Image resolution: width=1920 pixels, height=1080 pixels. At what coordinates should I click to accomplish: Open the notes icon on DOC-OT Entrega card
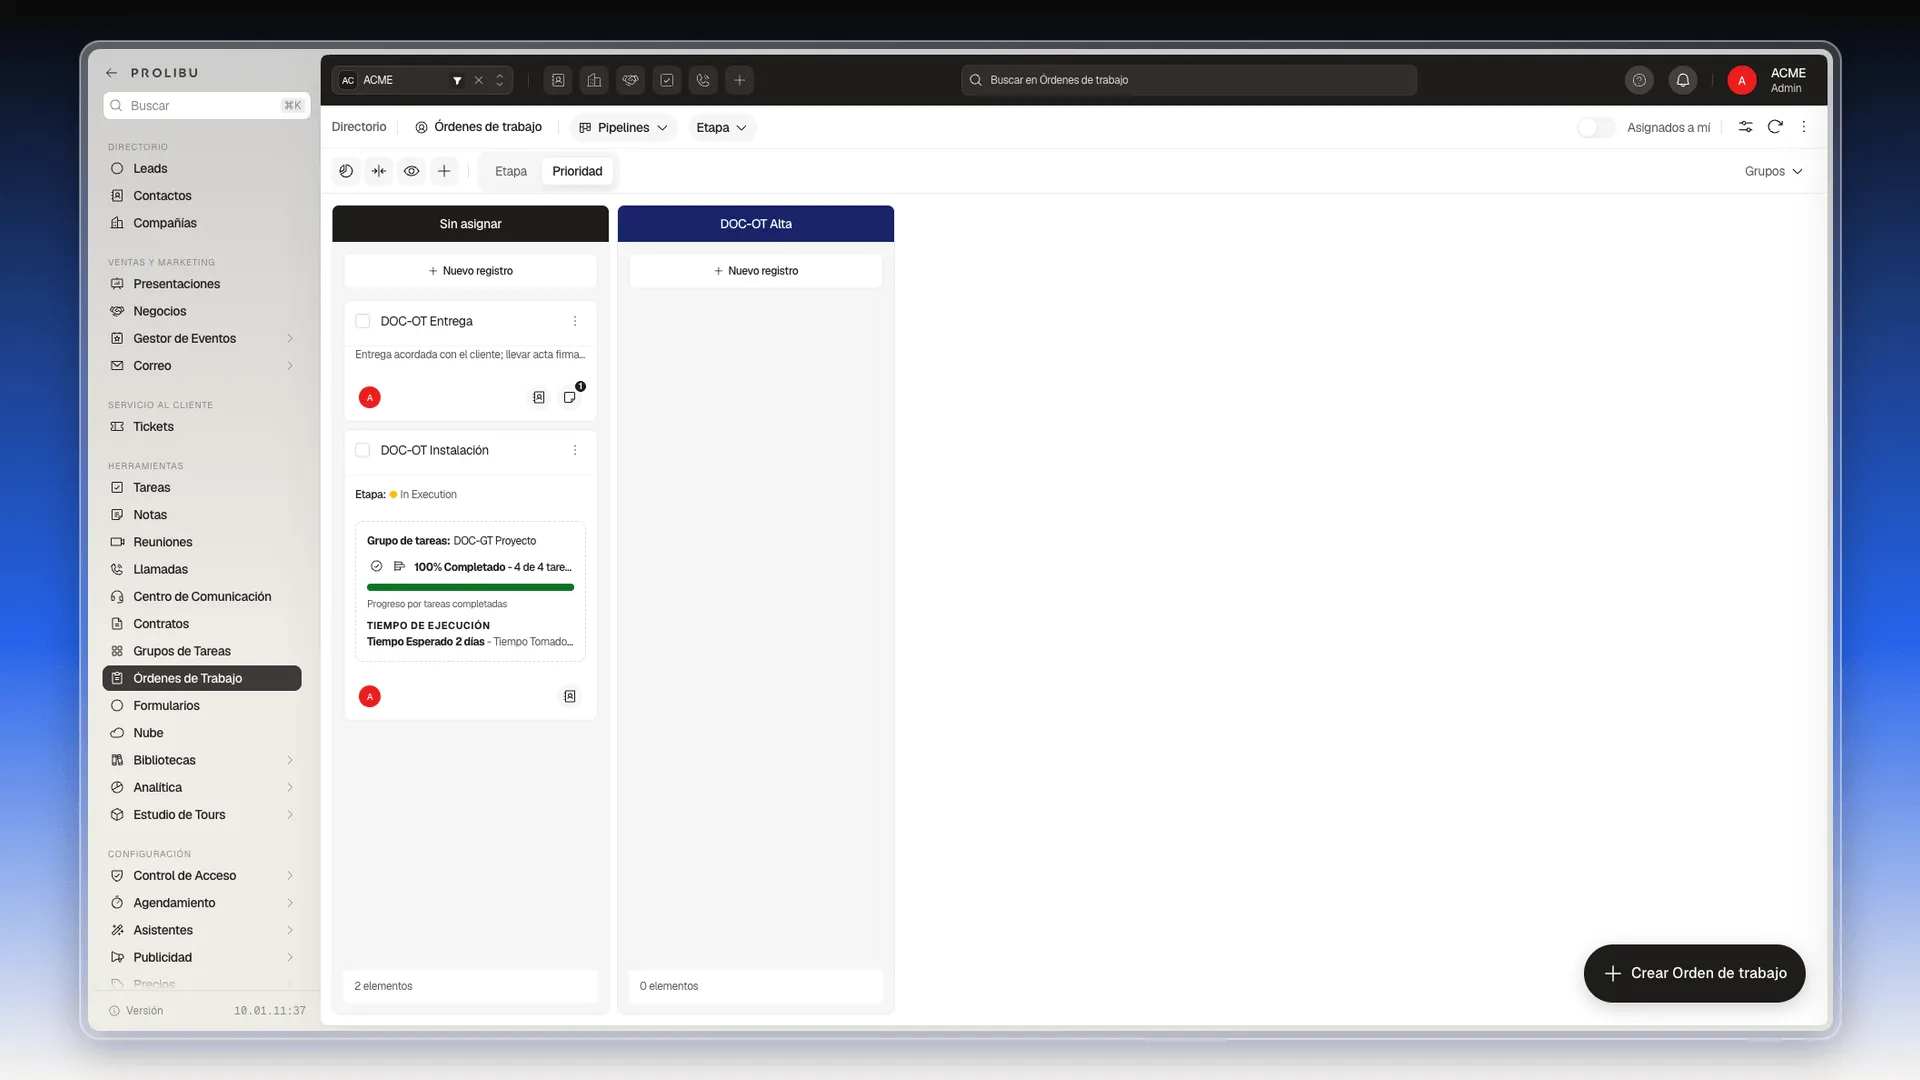point(570,397)
